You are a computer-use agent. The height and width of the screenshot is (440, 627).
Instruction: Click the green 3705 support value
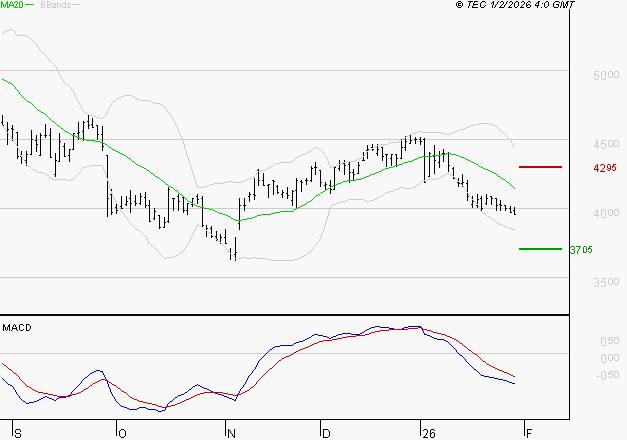coord(581,250)
